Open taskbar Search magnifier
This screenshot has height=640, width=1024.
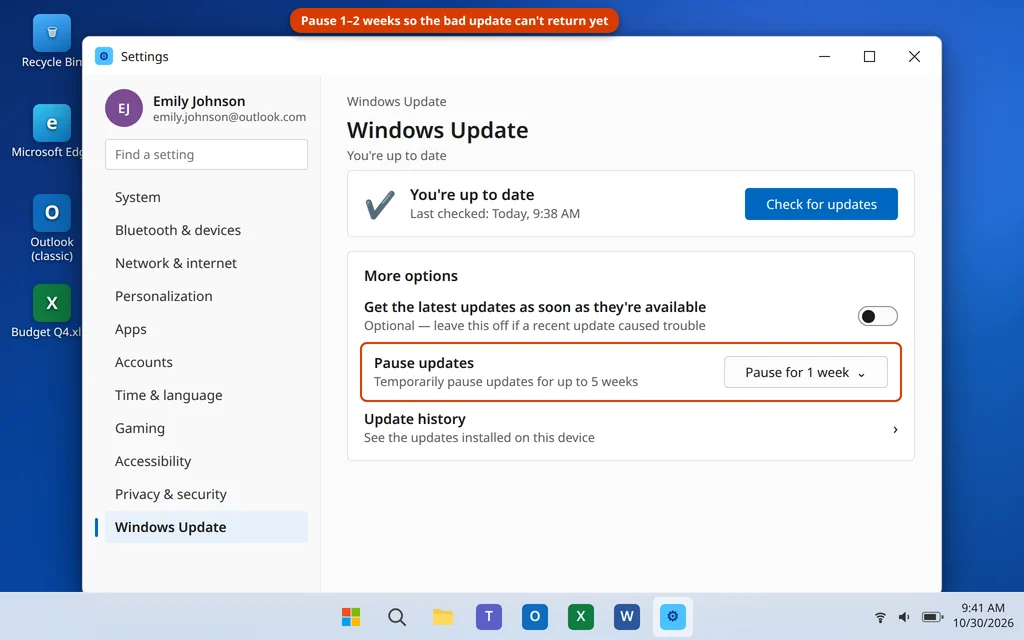[396, 616]
